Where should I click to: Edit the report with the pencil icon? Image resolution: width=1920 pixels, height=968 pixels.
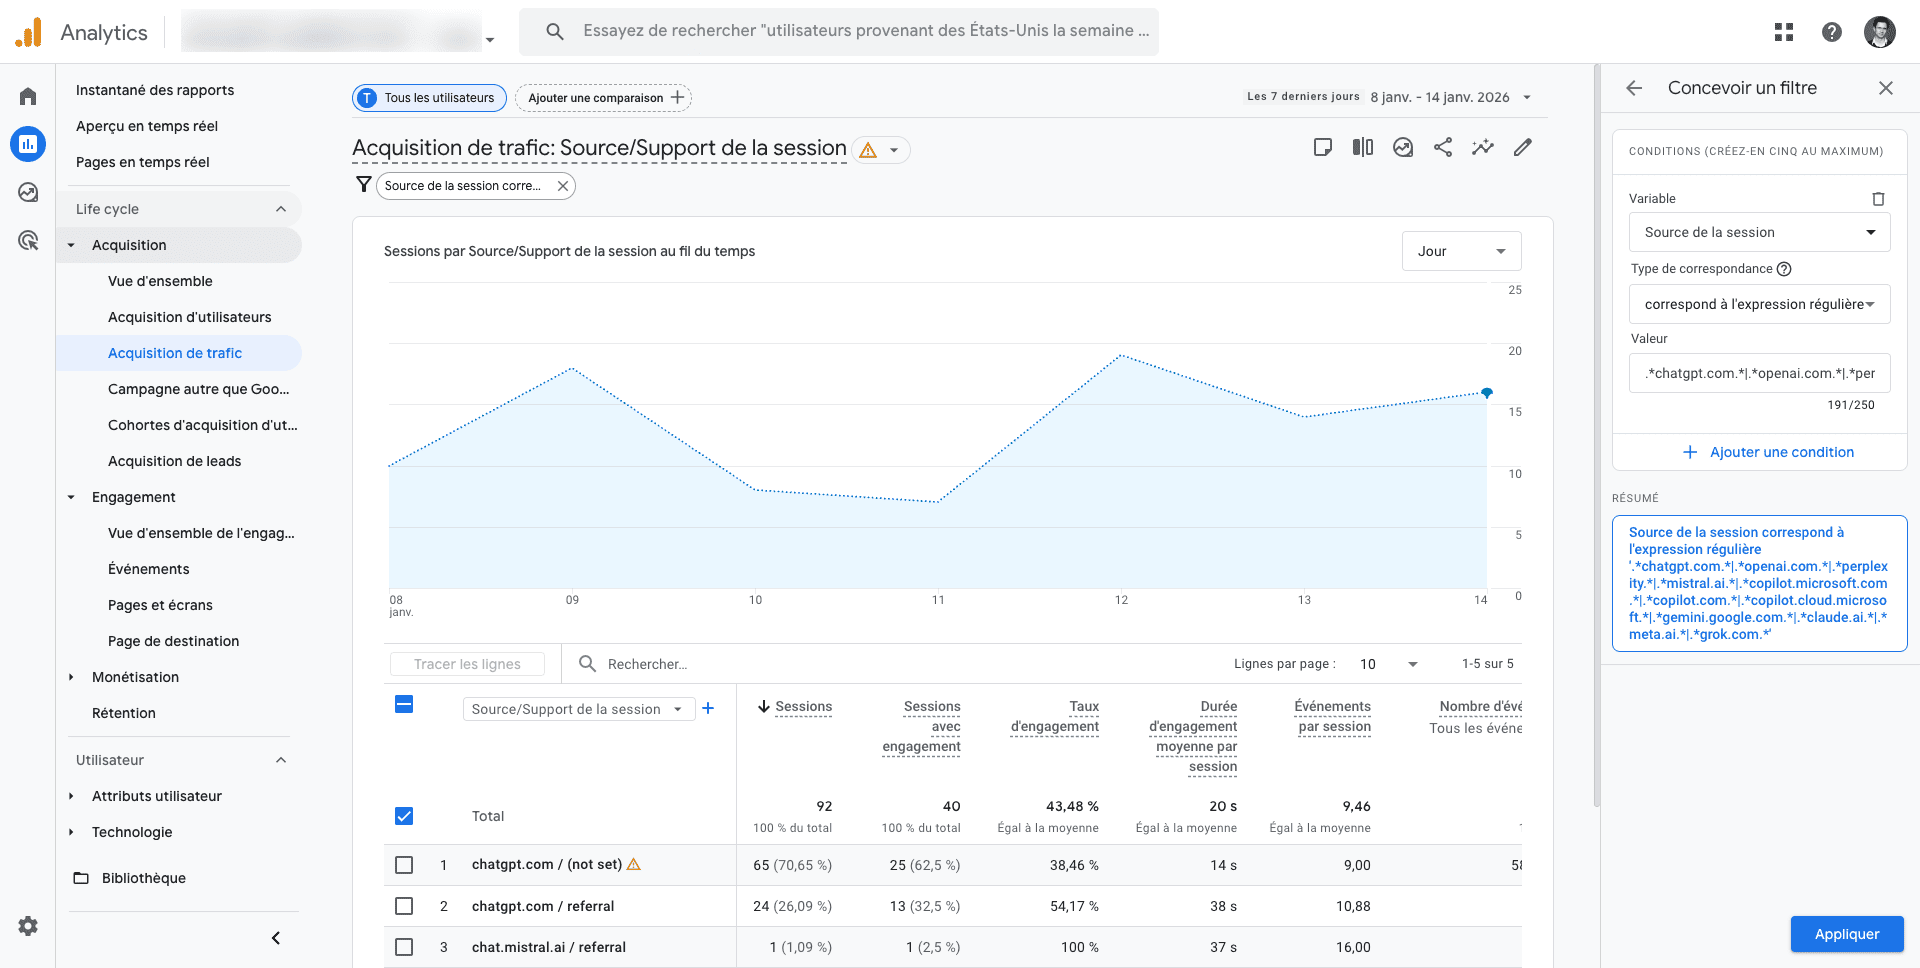click(1523, 147)
